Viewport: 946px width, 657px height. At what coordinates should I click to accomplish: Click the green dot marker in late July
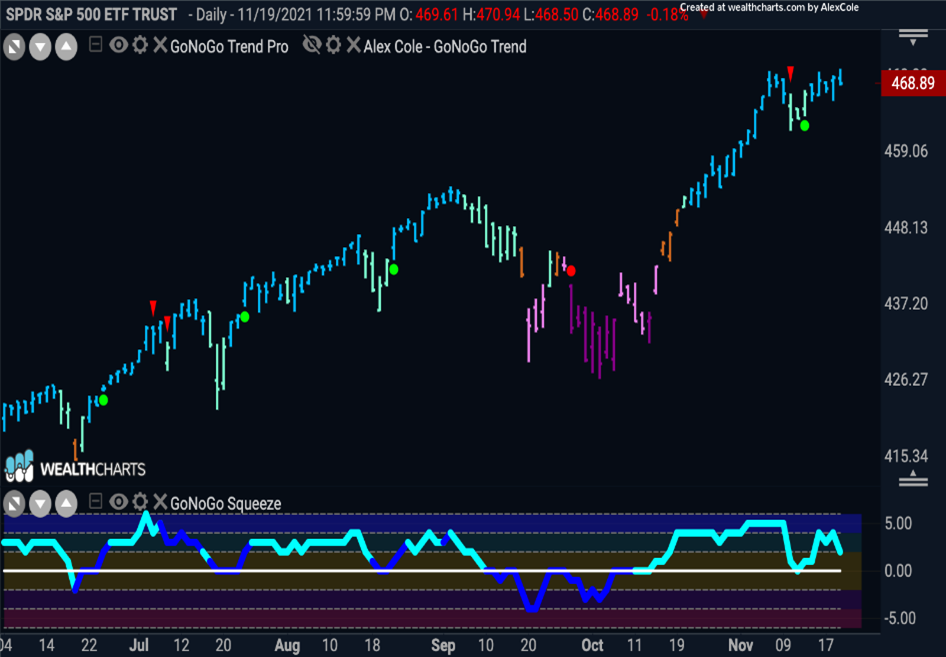coord(244,317)
